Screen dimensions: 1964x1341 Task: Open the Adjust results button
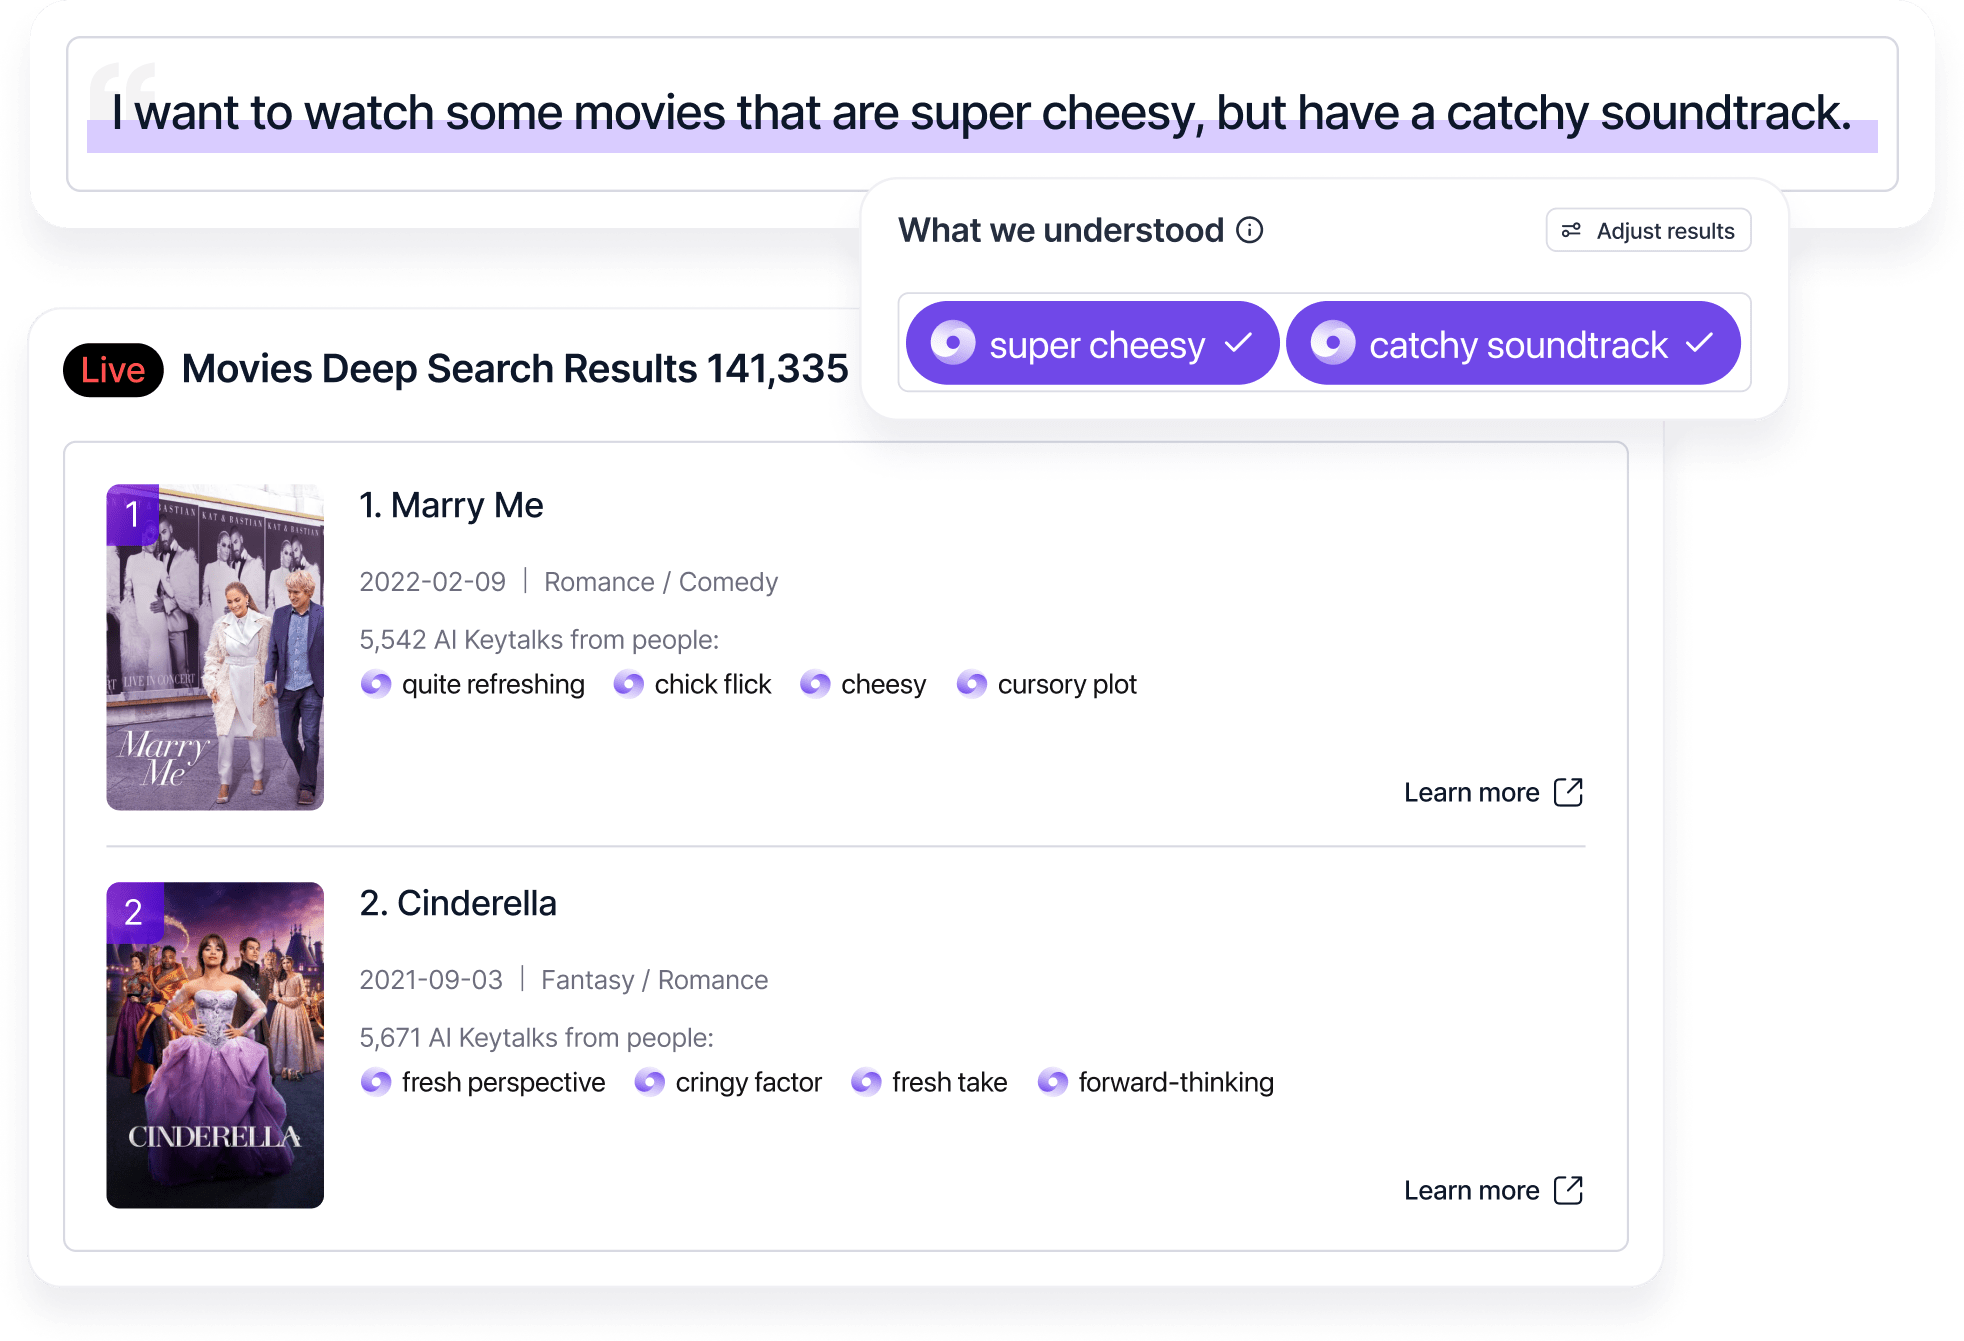click(1648, 230)
